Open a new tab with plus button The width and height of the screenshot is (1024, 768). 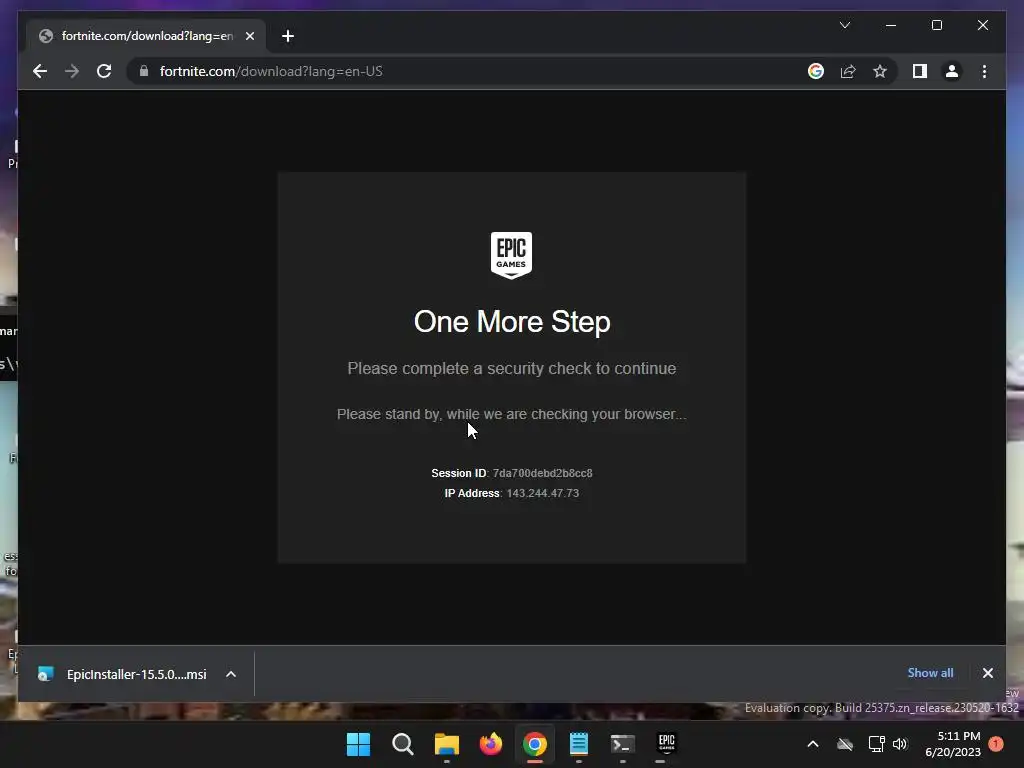coord(288,36)
